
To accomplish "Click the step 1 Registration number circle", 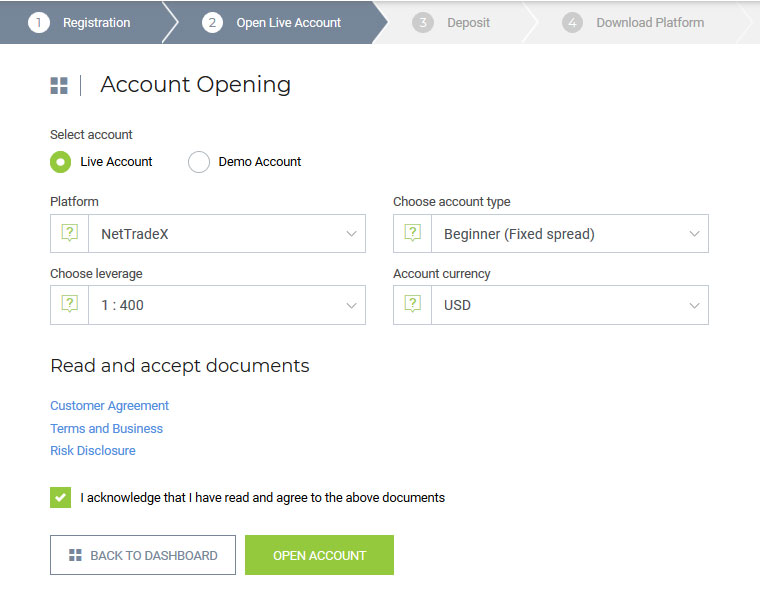I will 39,22.
